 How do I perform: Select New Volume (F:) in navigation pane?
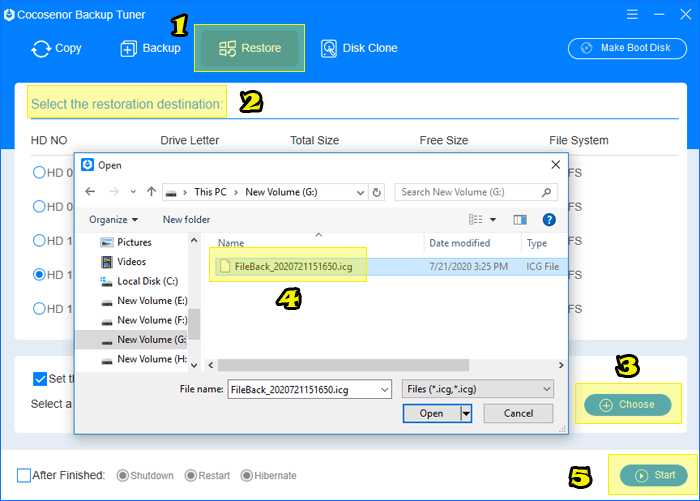pyautogui.click(x=144, y=320)
